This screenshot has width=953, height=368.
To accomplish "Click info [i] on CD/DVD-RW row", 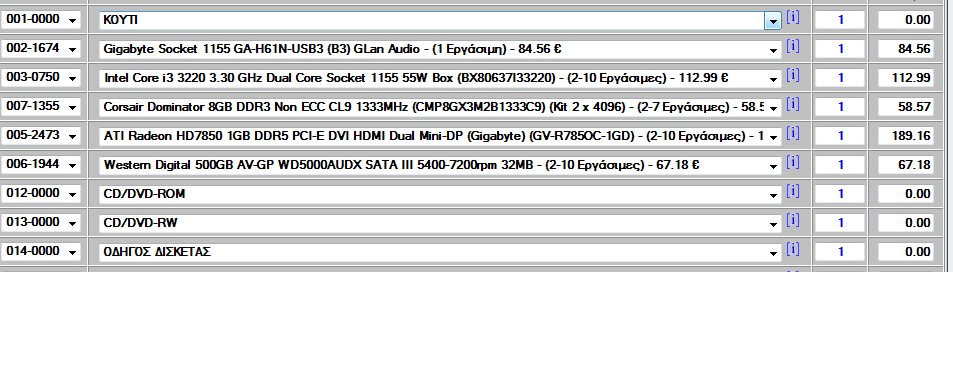I will (x=793, y=220).
